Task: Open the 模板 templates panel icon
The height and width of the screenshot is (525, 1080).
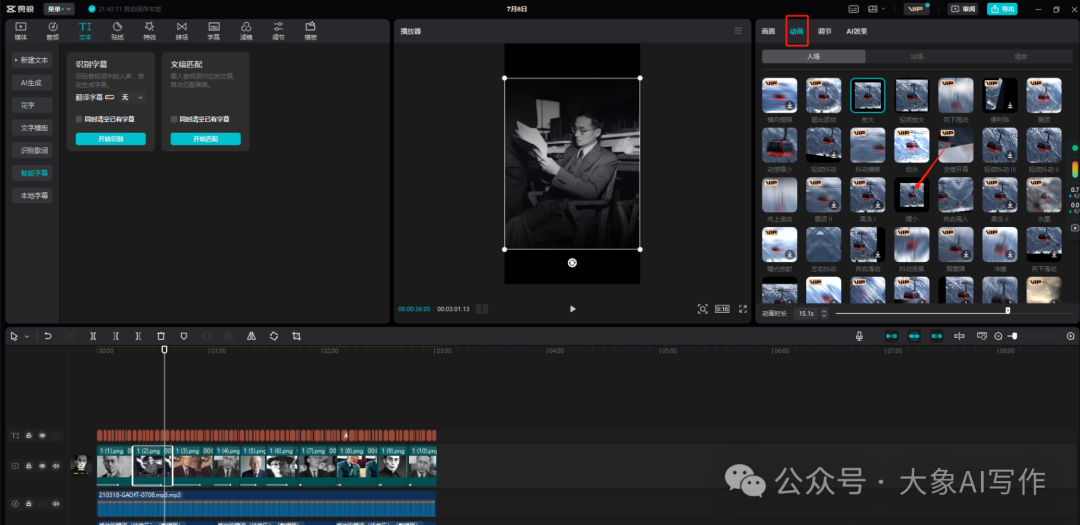Action: coord(311,30)
